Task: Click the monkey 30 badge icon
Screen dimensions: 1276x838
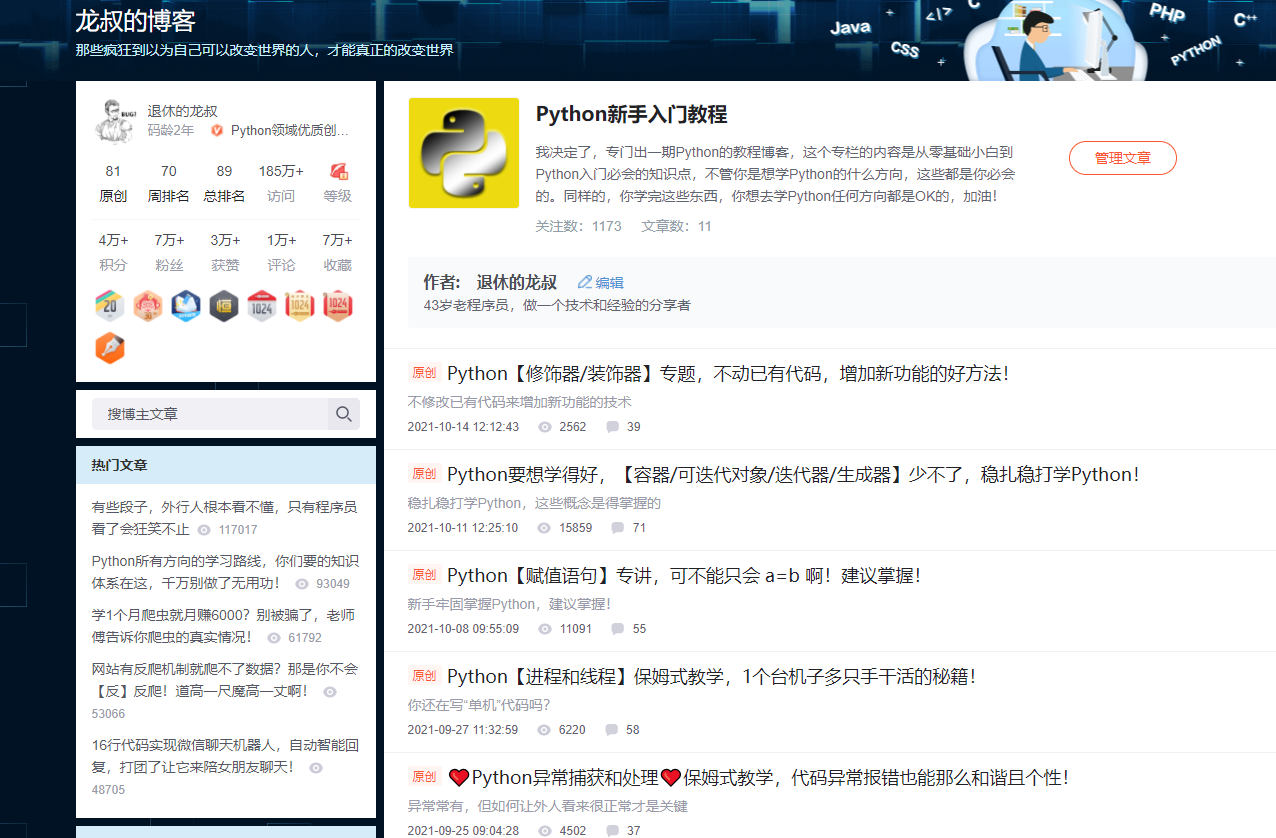Action: (148, 306)
